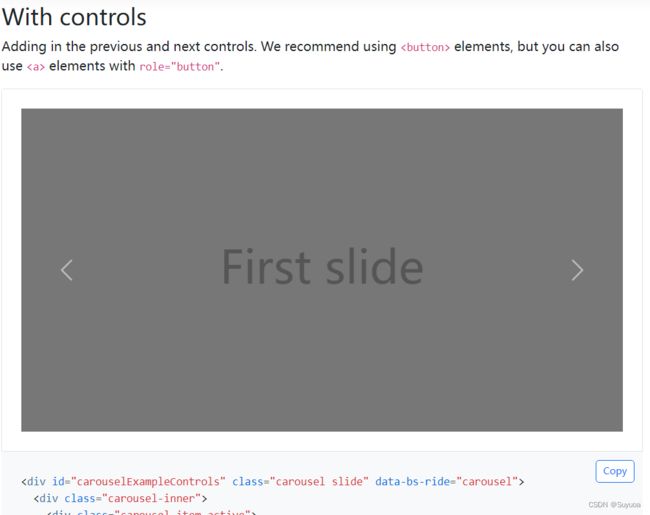Click the partially visible carousel-item active line
650x515 pixels.
pyautogui.click(x=151, y=512)
